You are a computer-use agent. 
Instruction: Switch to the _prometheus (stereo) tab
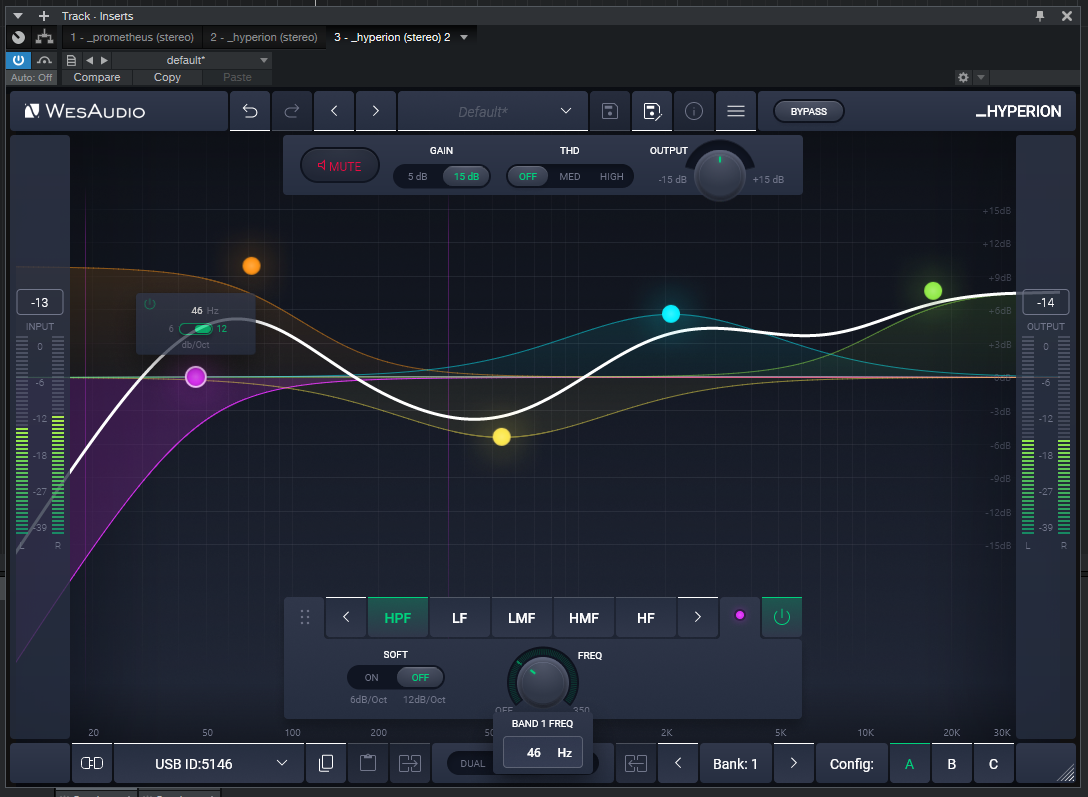(133, 37)
